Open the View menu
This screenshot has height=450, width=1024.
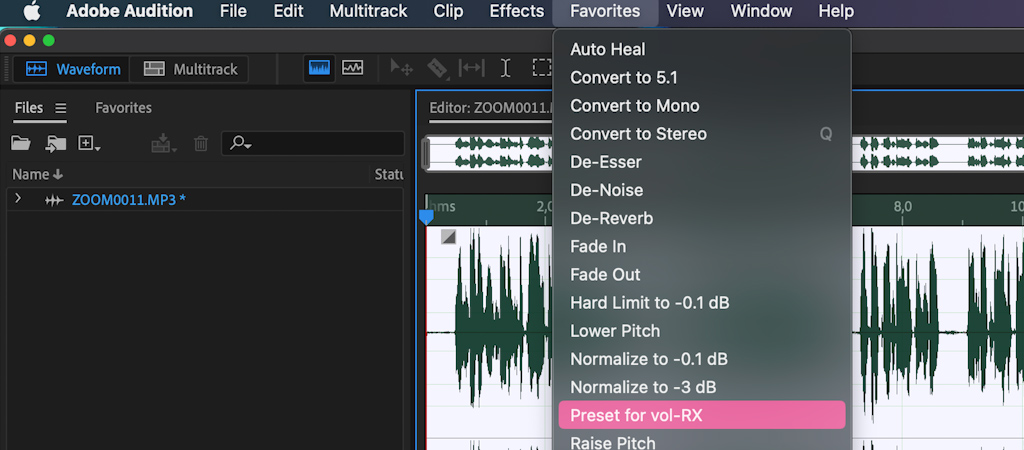pos(685,11)
